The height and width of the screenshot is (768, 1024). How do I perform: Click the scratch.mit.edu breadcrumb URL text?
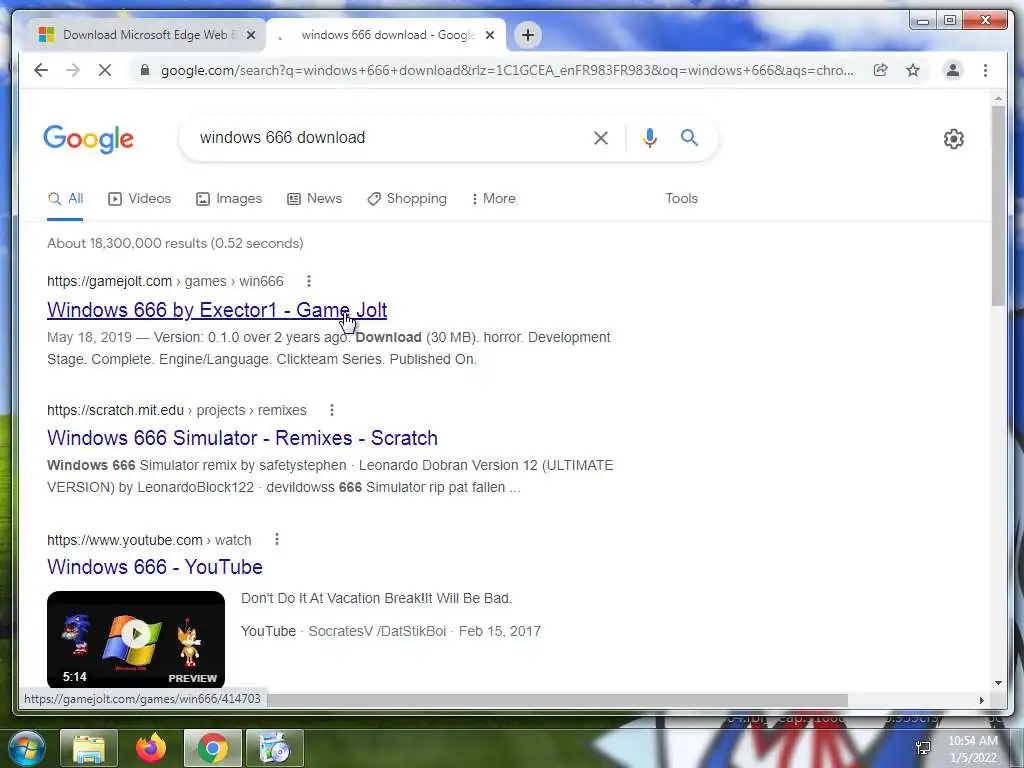tap(176, 410)
